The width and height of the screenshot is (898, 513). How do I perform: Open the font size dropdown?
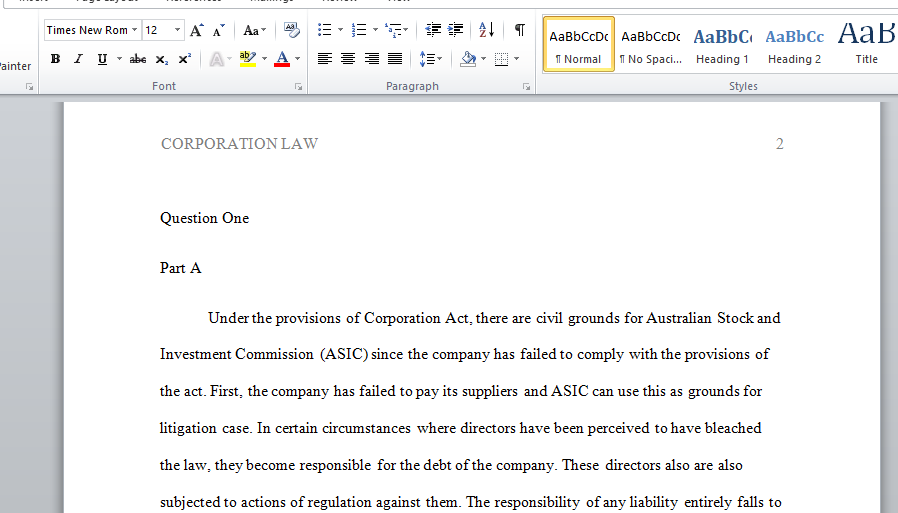178,30
